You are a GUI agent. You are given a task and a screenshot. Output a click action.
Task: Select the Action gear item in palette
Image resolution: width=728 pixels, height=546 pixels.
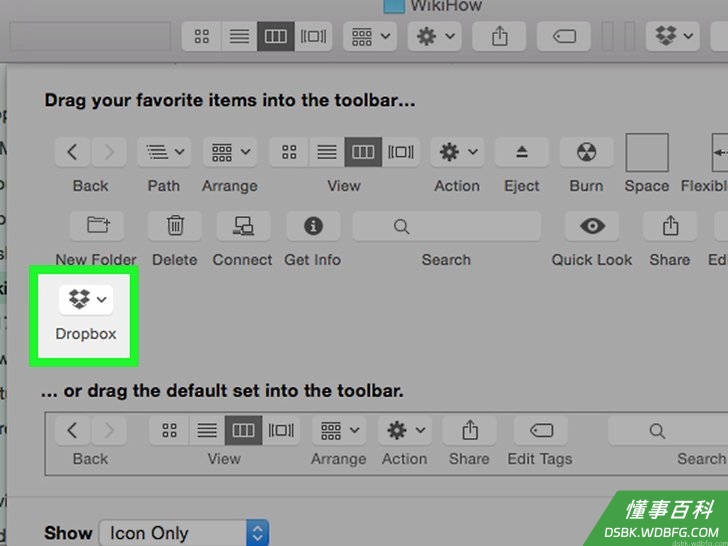pyautogui.click(x=457, y=152)
